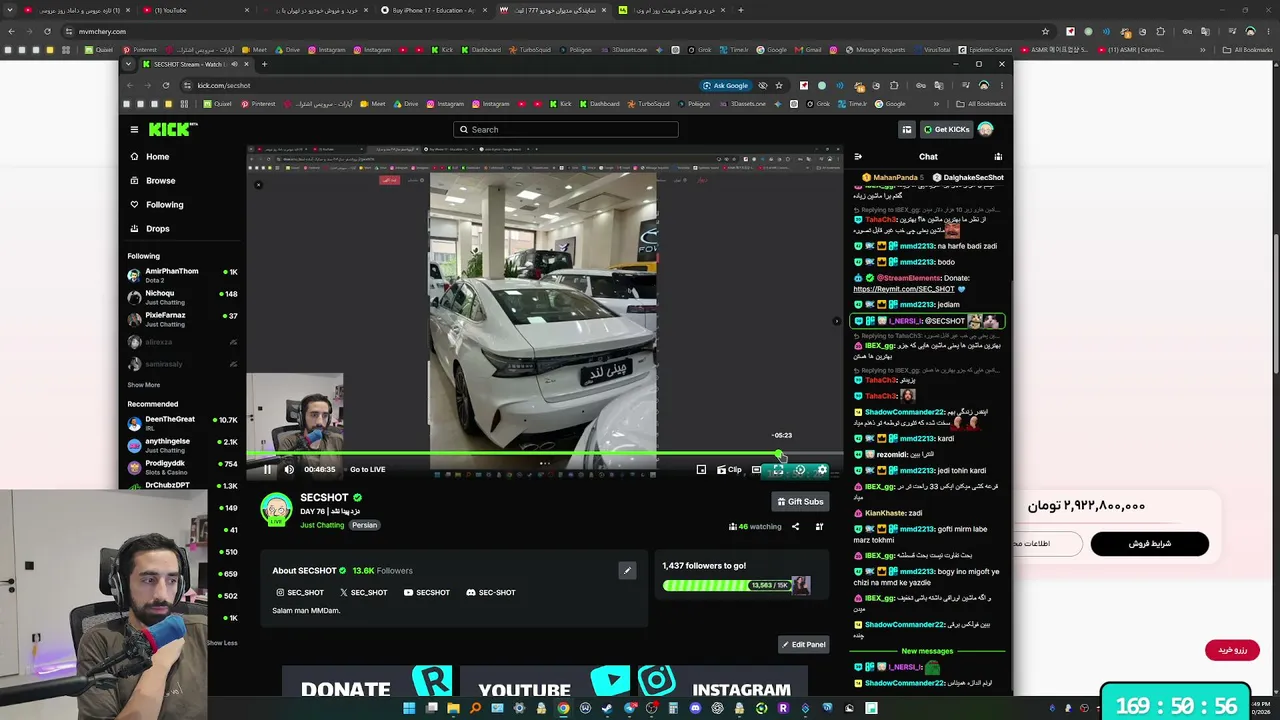The width and height of the screenshot is (1280, 720).
Task: Open Prodigyddk recommended channel
Action: point(182,467)
